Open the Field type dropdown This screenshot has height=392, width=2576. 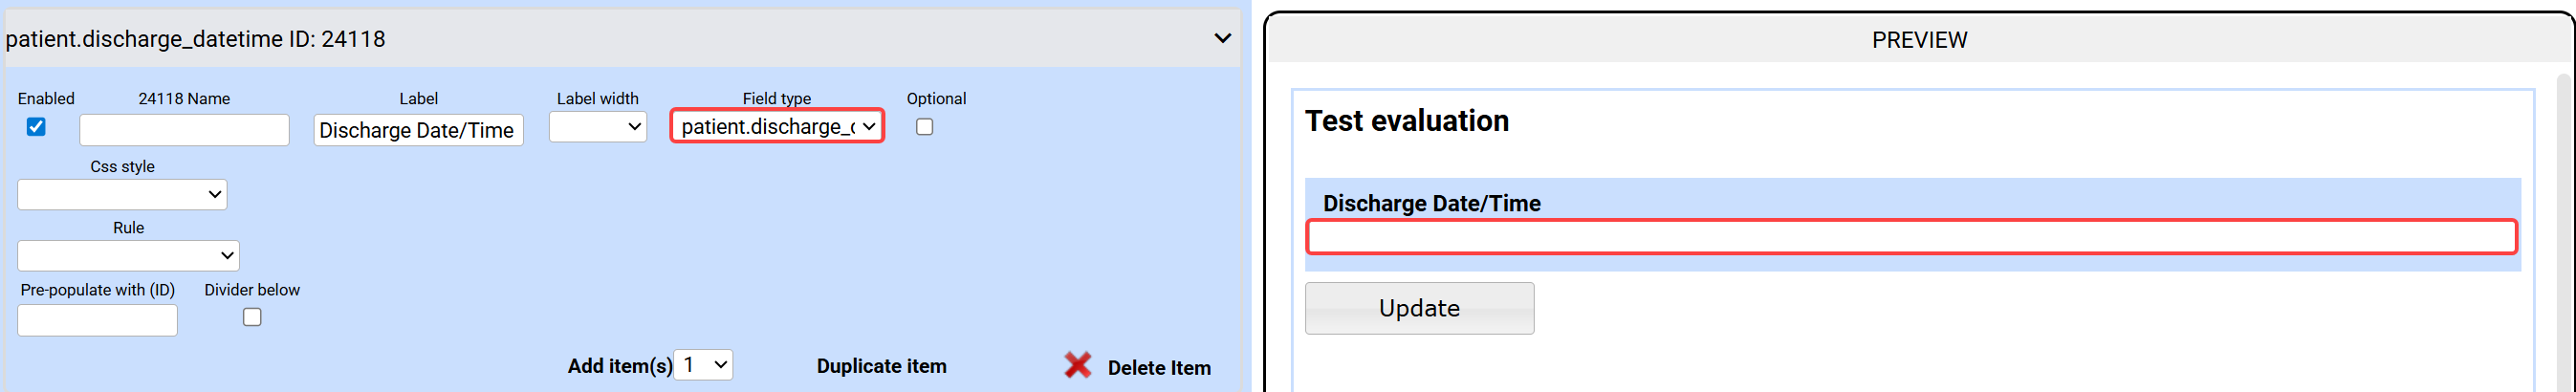[777, 127]
